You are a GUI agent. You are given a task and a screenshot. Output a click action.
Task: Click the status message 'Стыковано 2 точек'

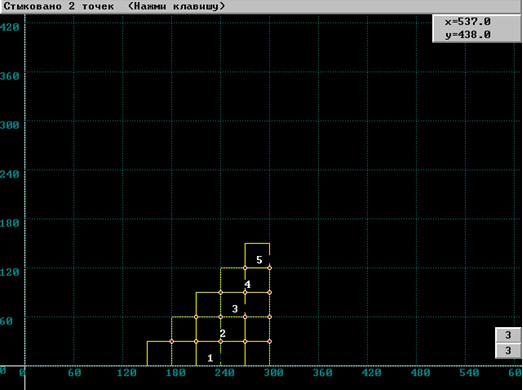pyautogui.click(x=59, y=6)
